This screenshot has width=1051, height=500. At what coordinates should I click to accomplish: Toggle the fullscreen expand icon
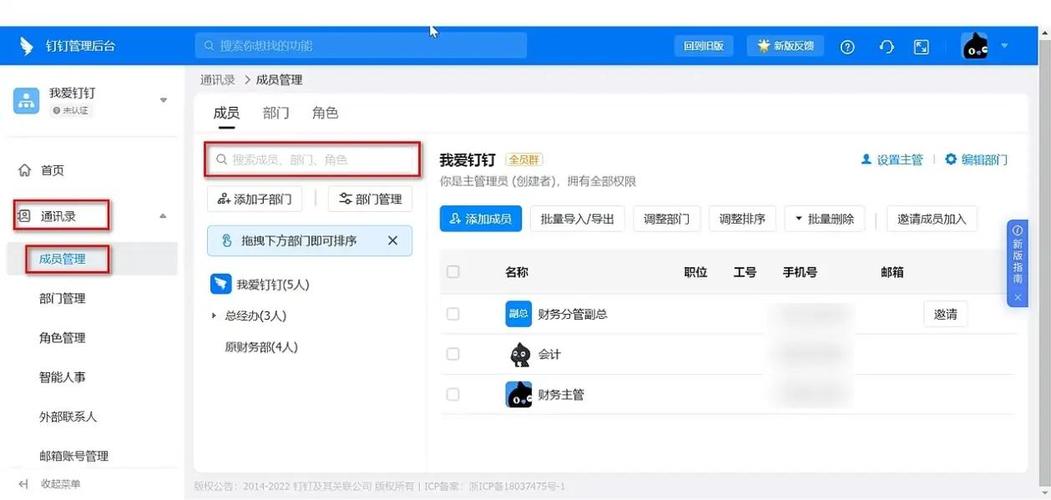(x=922, y=46)
